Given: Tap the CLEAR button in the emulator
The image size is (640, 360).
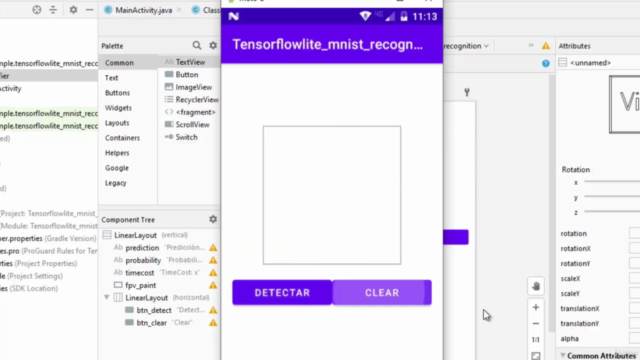Looking at the screenshot, I should [382, 292].
